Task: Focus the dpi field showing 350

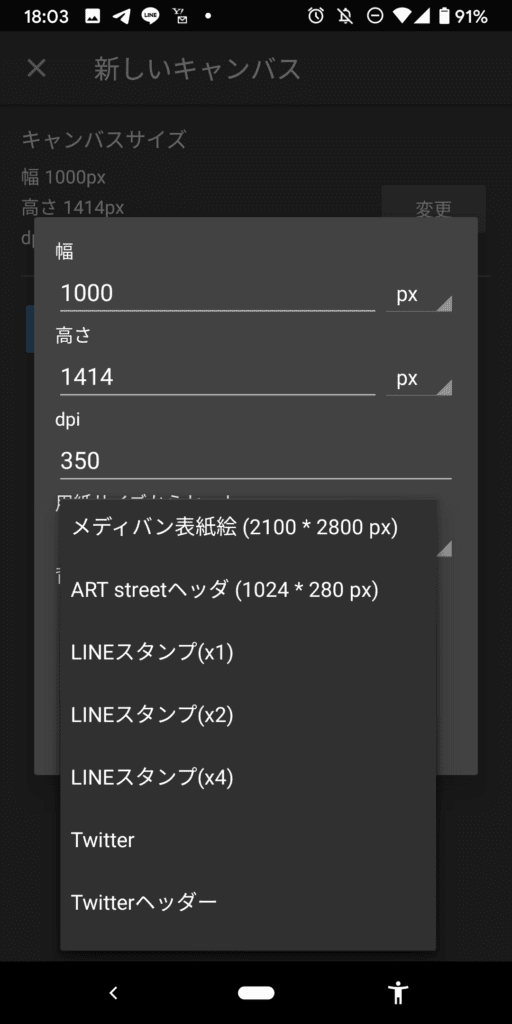Action: 256,461
